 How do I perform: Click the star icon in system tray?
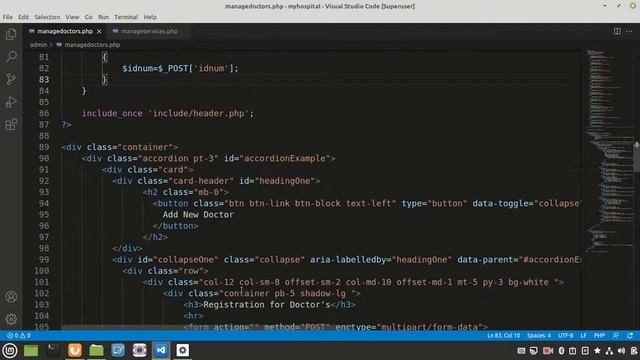click(597, 351)
